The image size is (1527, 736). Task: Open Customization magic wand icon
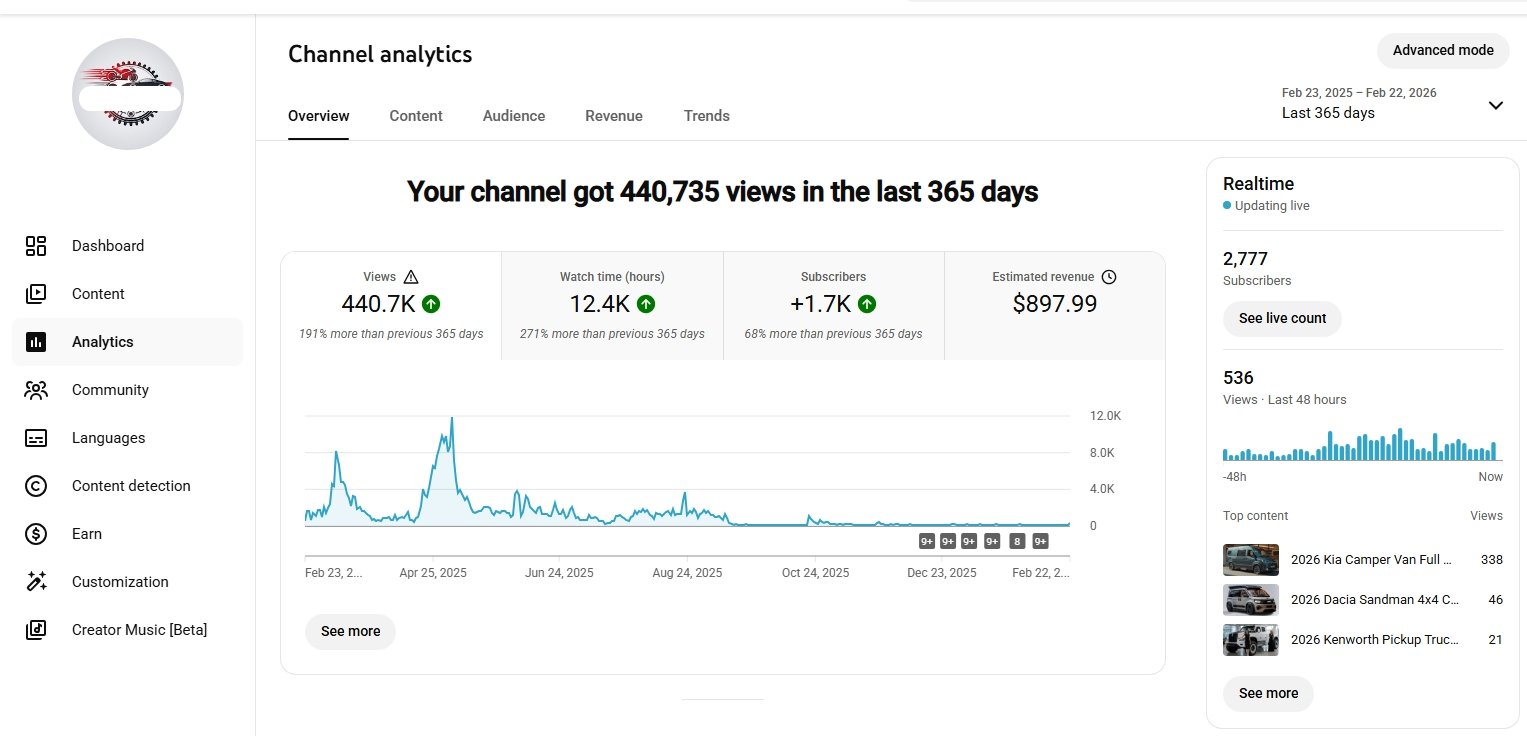click(36, 582)
